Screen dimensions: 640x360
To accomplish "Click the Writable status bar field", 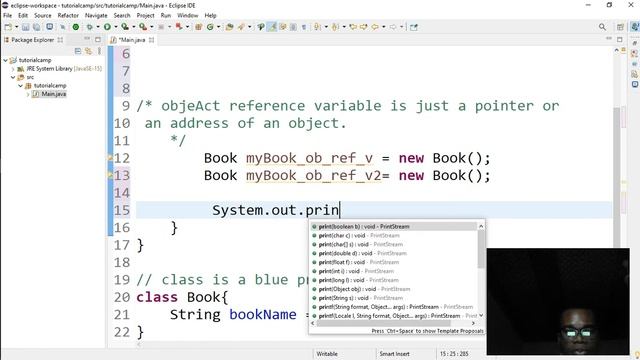I will tap(327, 354).
